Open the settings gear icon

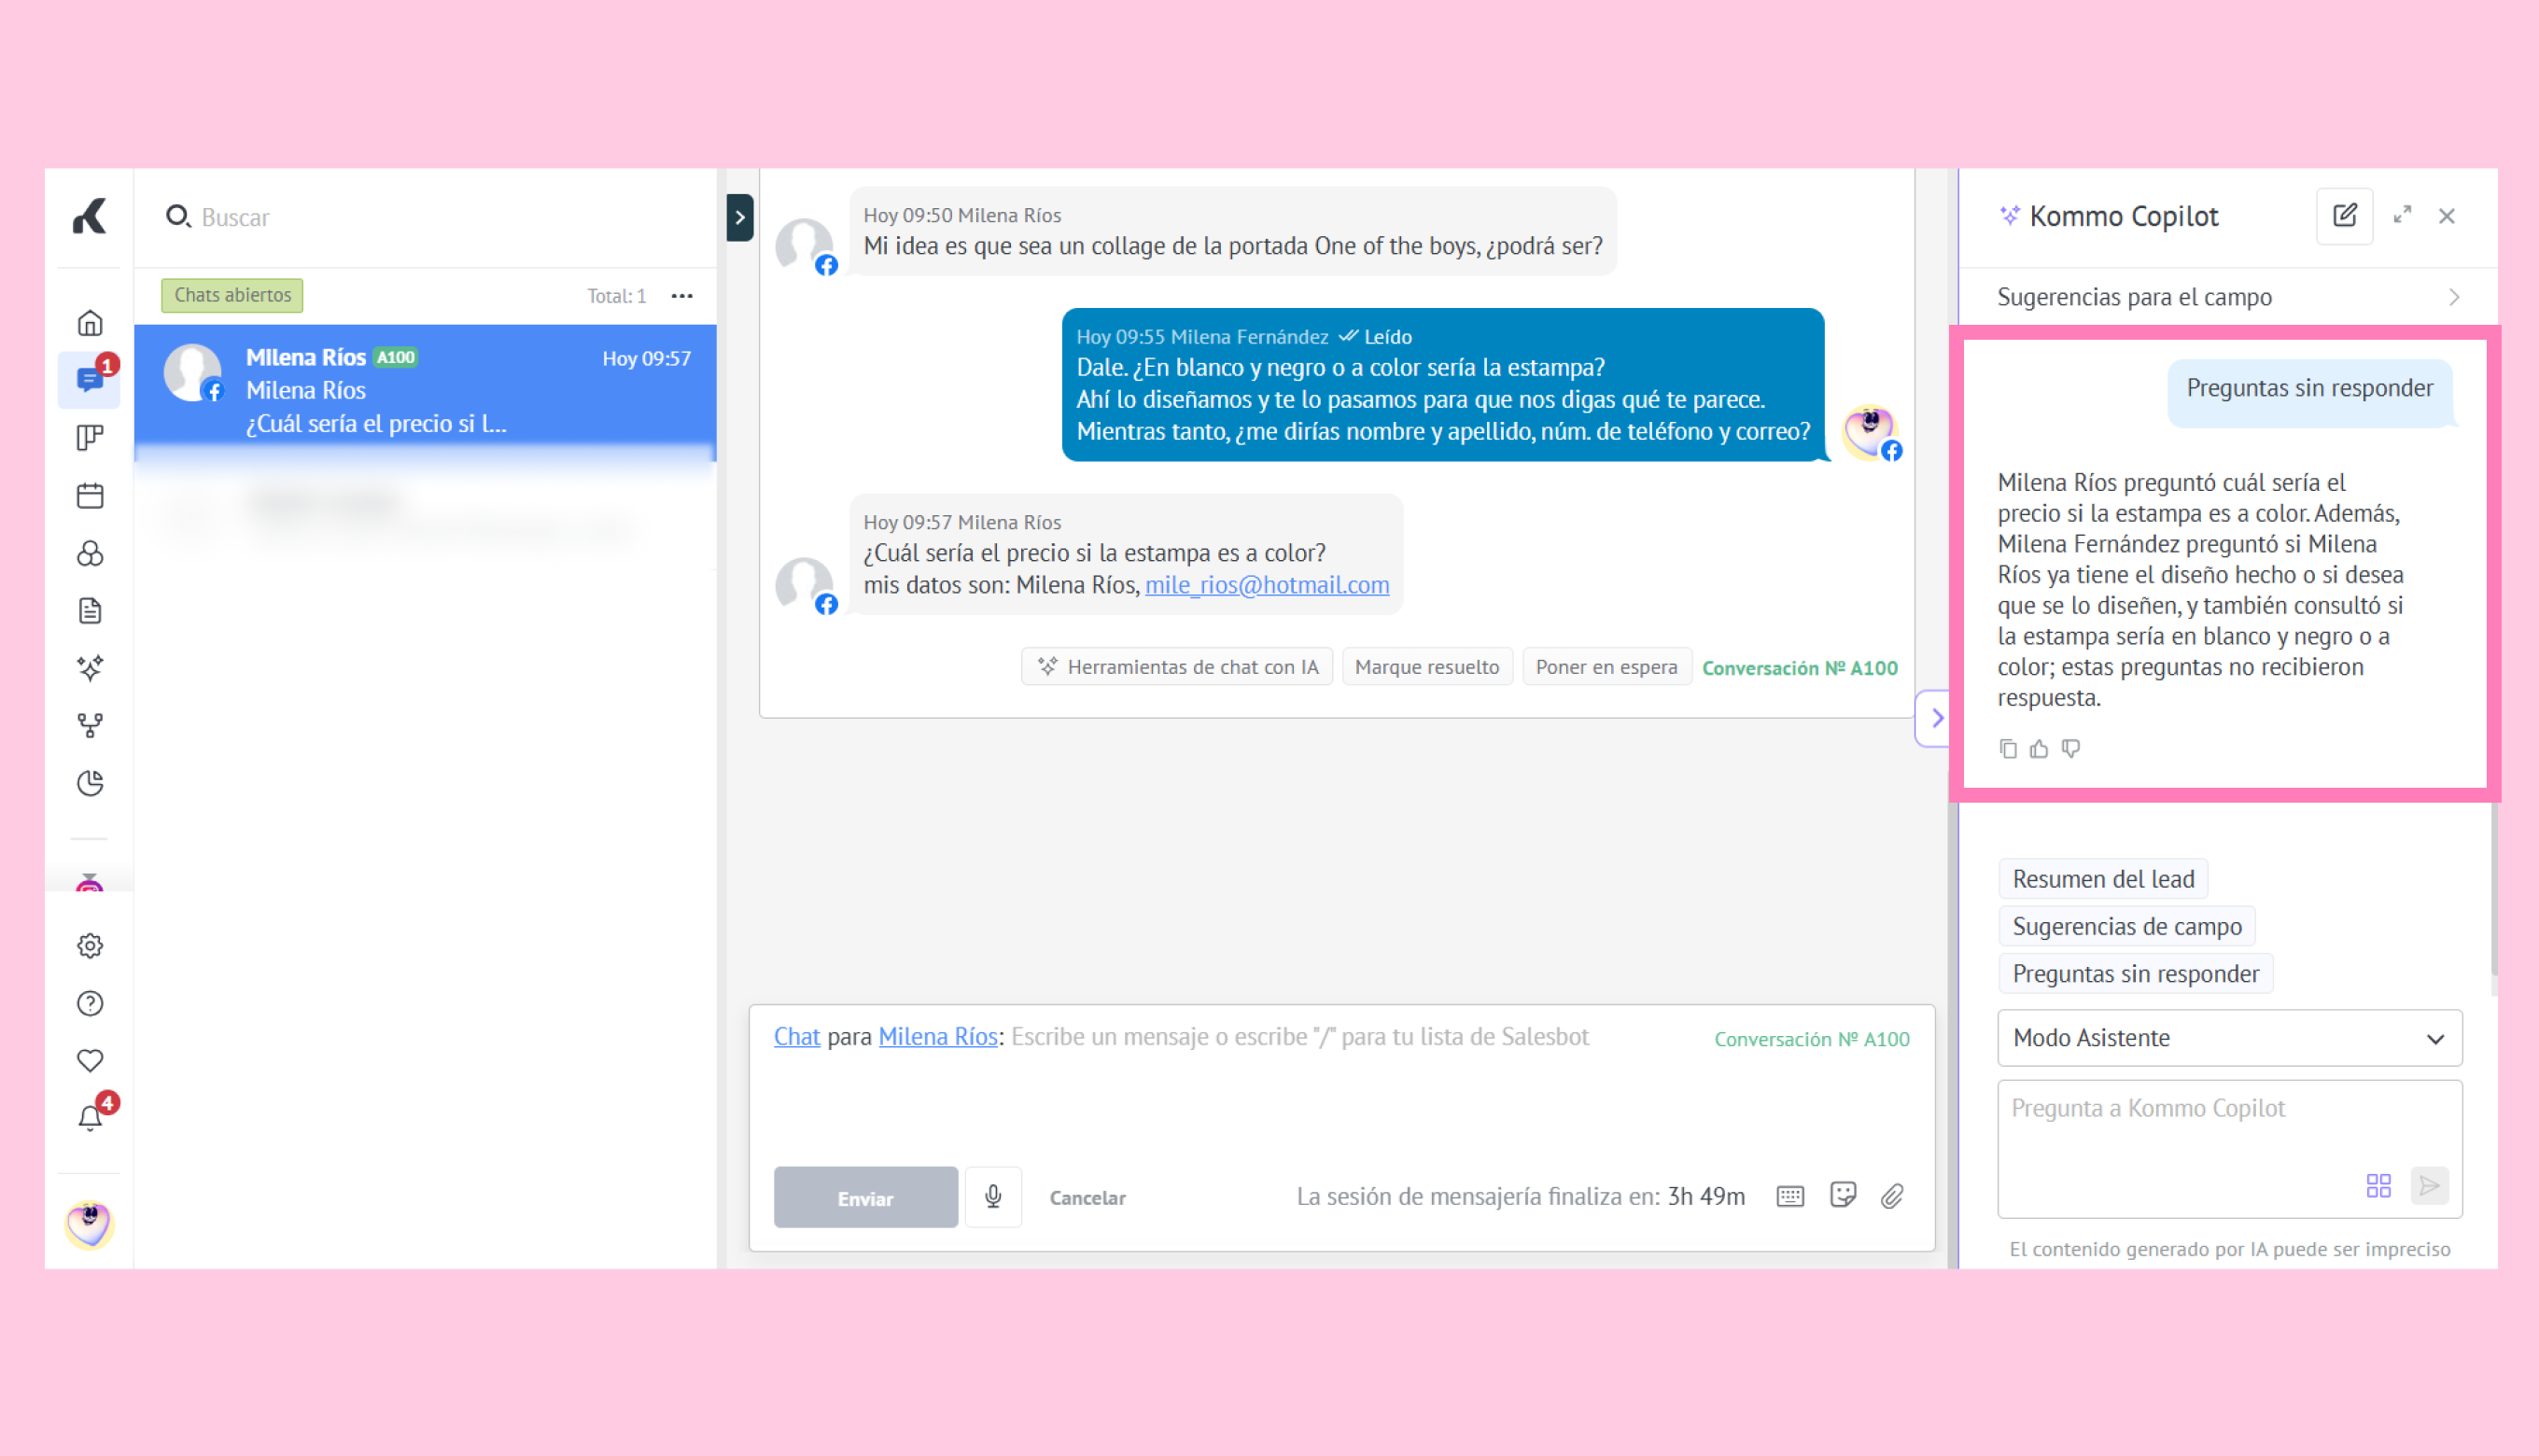90,945
